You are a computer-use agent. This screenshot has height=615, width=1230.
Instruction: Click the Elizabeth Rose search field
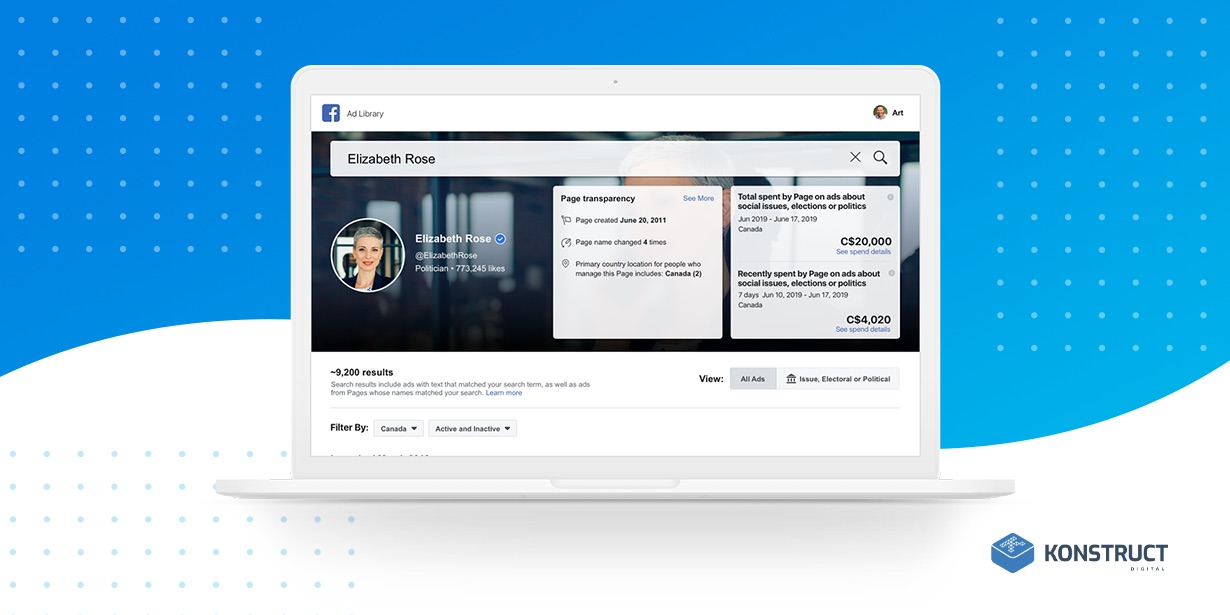[615, 158]
